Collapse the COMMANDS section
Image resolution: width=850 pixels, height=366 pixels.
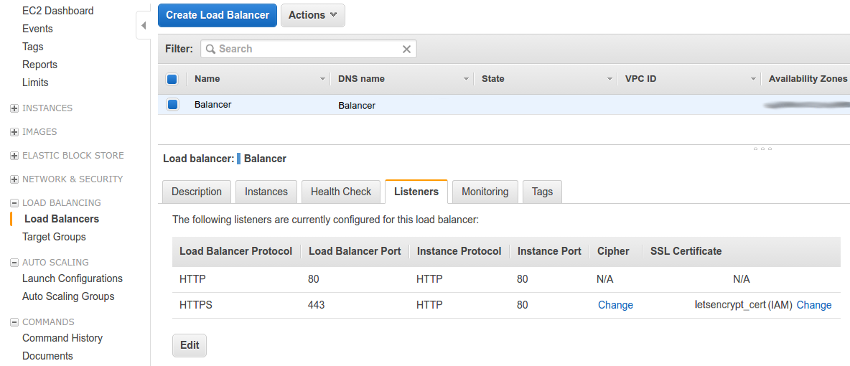[x=14, y=322]
